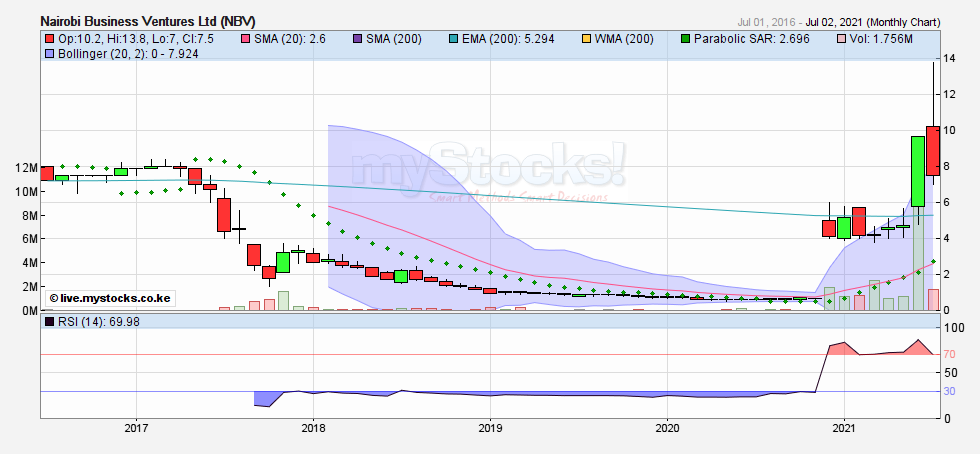
Task: Click the 12M volume axis label
Action: pyautogui.click(x=25, y=168)
